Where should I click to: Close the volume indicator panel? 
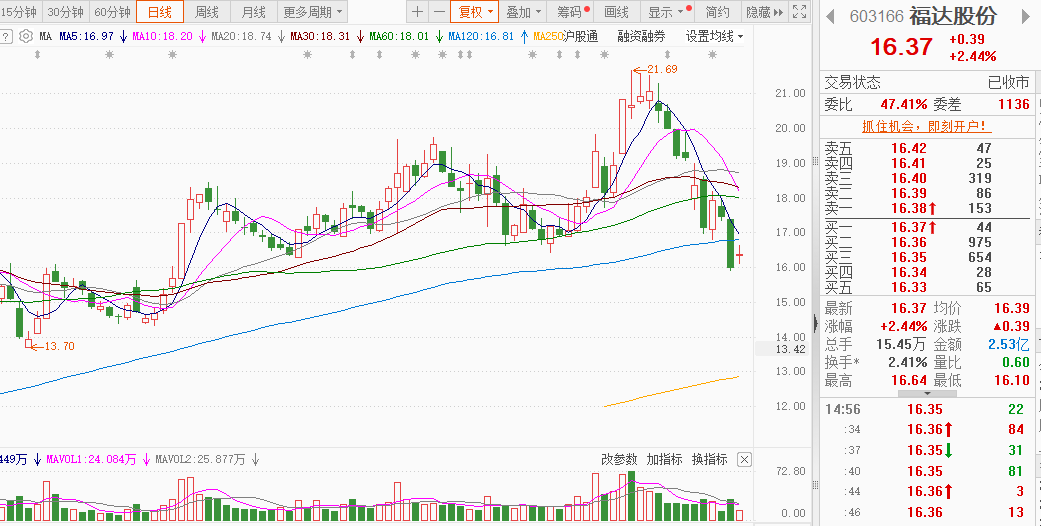[x=745, y=459]
